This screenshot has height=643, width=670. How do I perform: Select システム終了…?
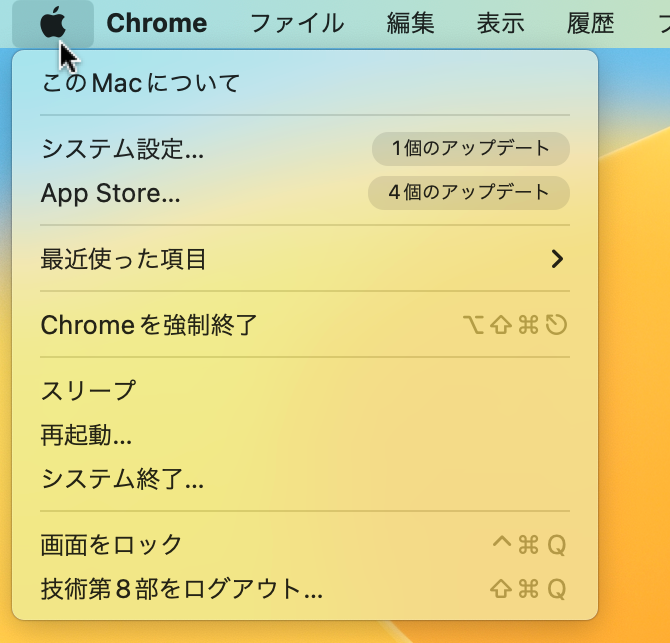pos(305,479)
